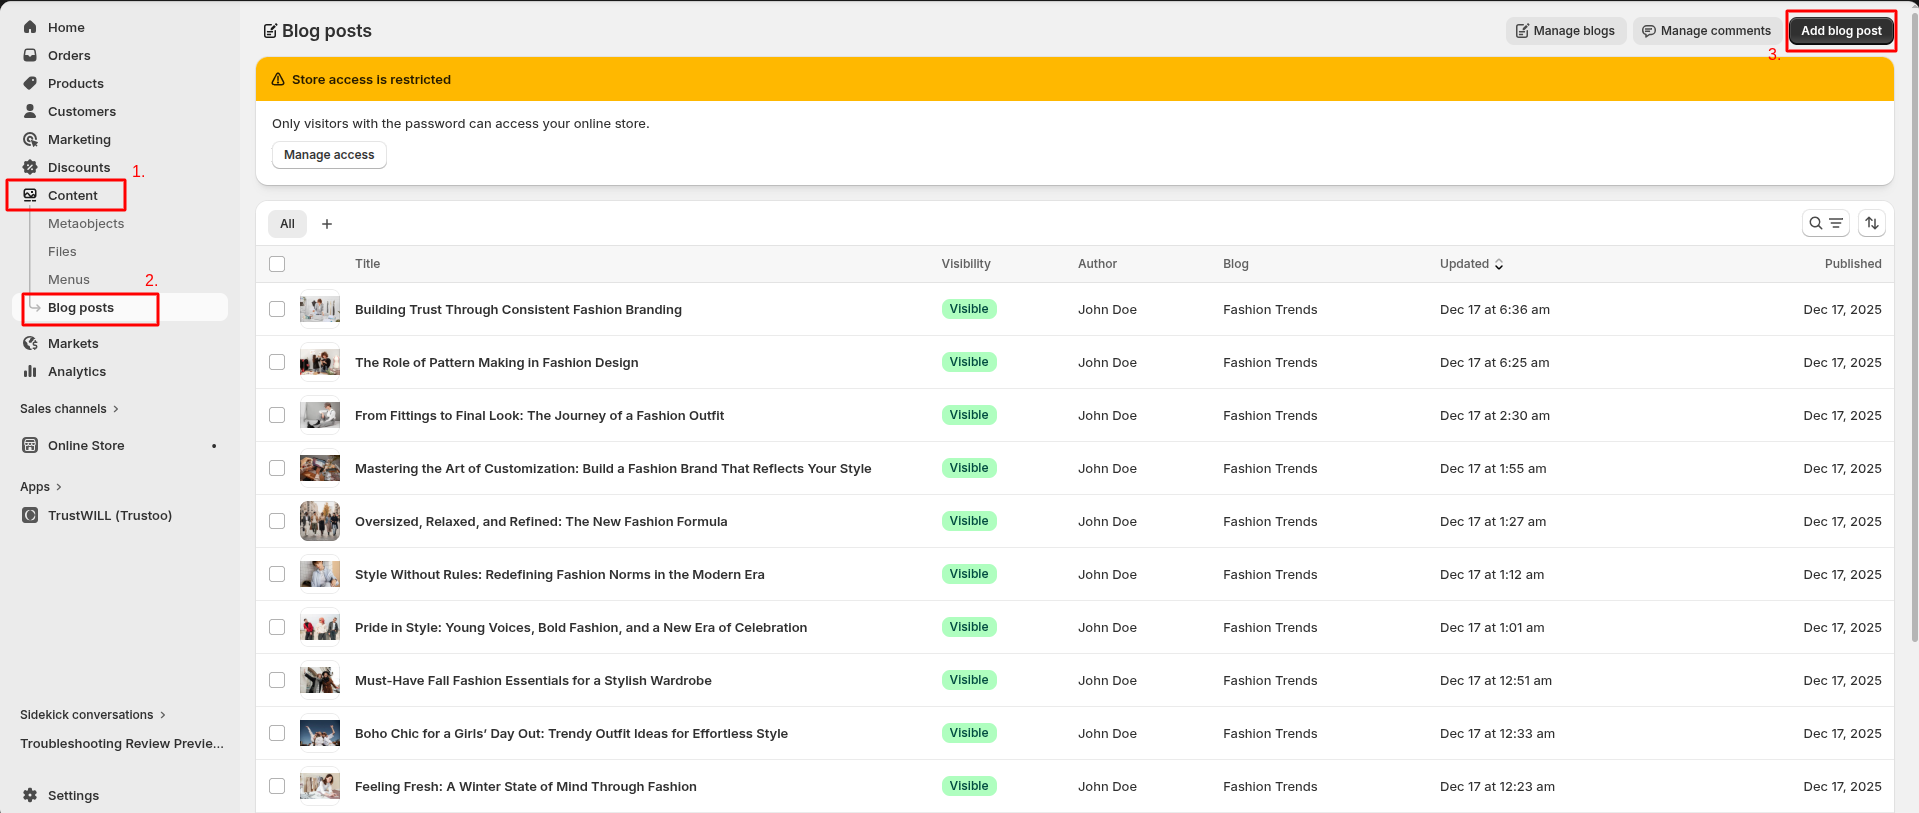Image resolution: width=1919 pixels, height=813 pixels.
Task: Click the Online Store icon
Action: pyautogui.click(x=30, y=445)
